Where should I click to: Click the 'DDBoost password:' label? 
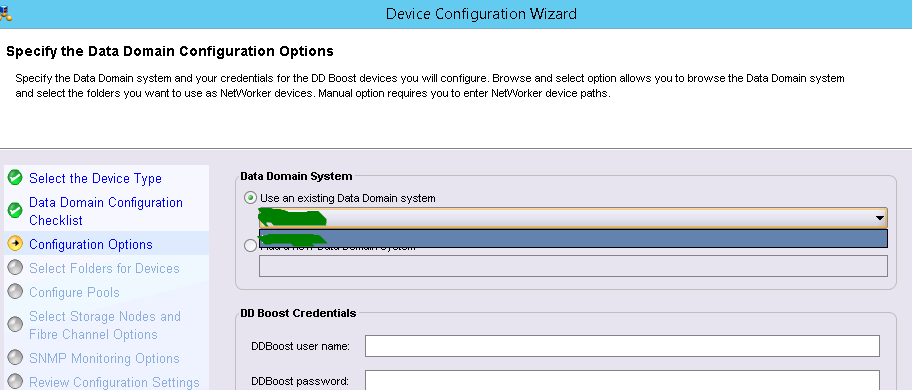click(x=300, y=381)
